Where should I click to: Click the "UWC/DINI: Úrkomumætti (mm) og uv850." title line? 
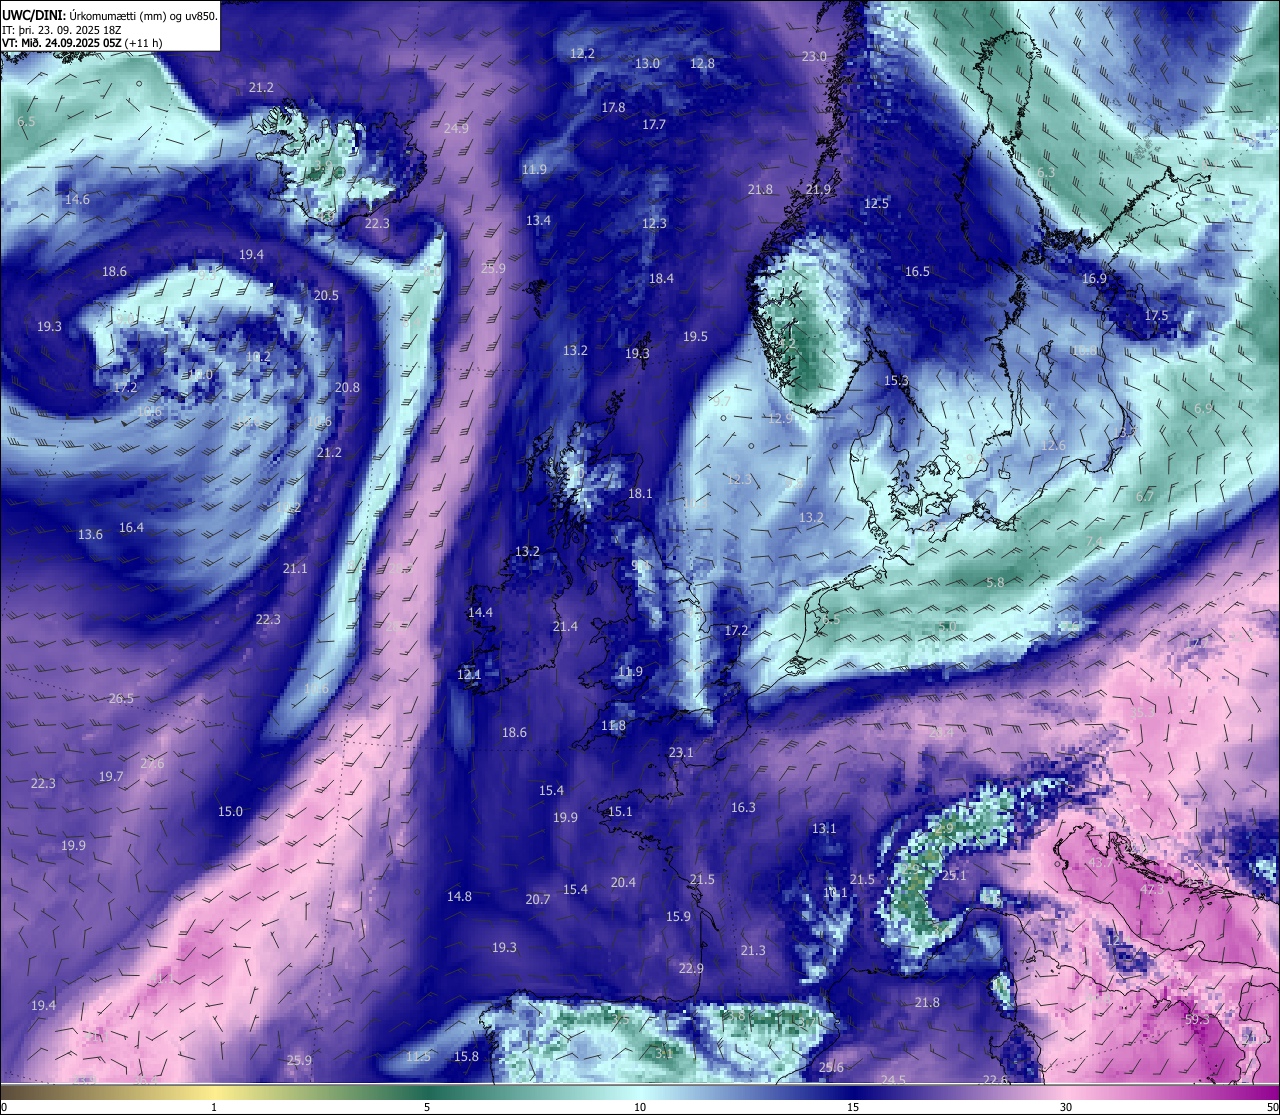click(x=109, y=15)
